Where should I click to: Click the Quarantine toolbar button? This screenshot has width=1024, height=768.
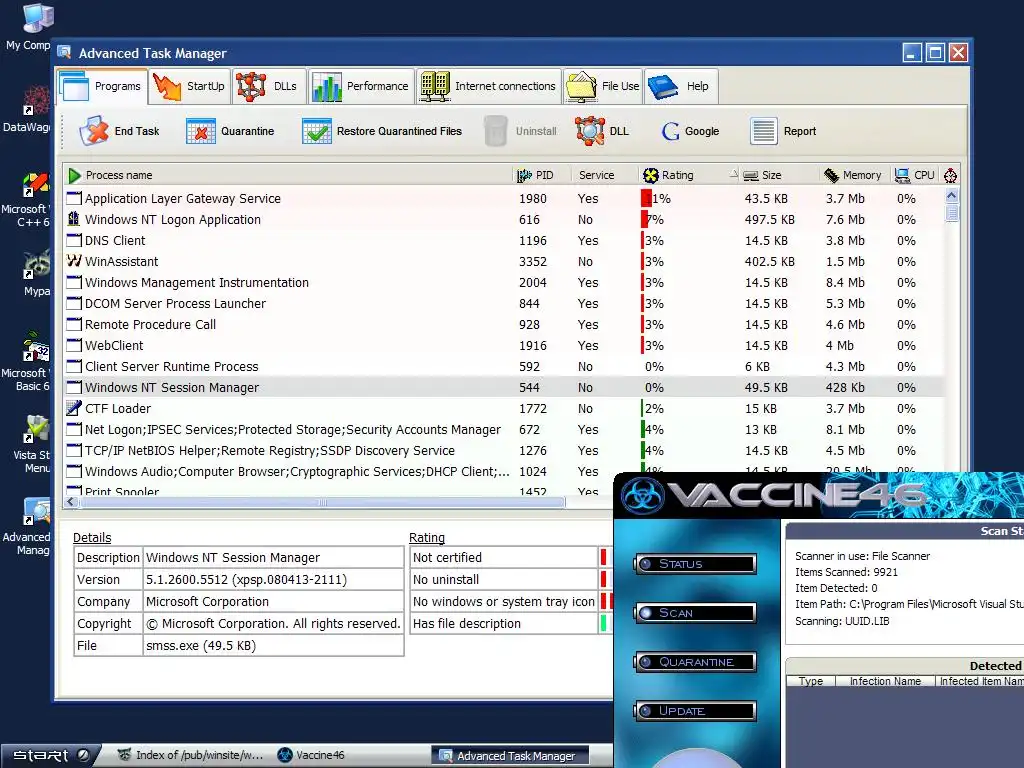point(231,131)
